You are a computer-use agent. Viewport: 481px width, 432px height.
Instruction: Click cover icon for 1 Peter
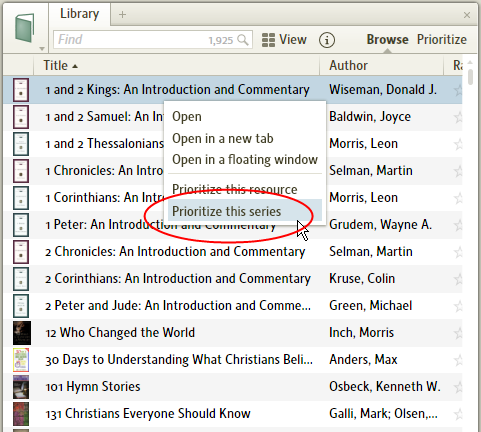(x=21, y=225)
